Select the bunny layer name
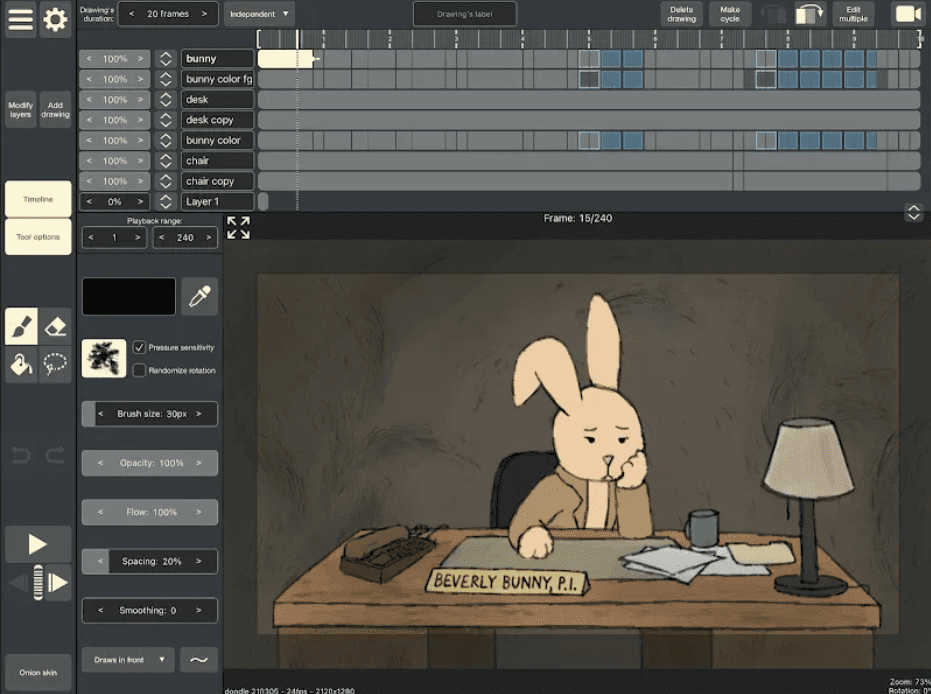Viewport: 931px width, 694px height. (x=217, y=59)
